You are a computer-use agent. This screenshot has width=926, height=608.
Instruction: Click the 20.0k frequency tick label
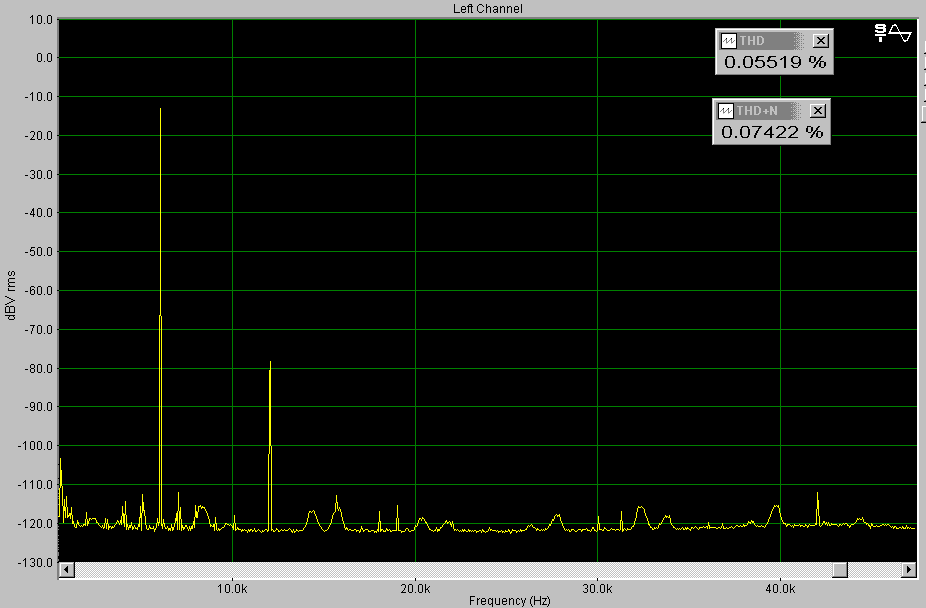[x=415, y=589]
